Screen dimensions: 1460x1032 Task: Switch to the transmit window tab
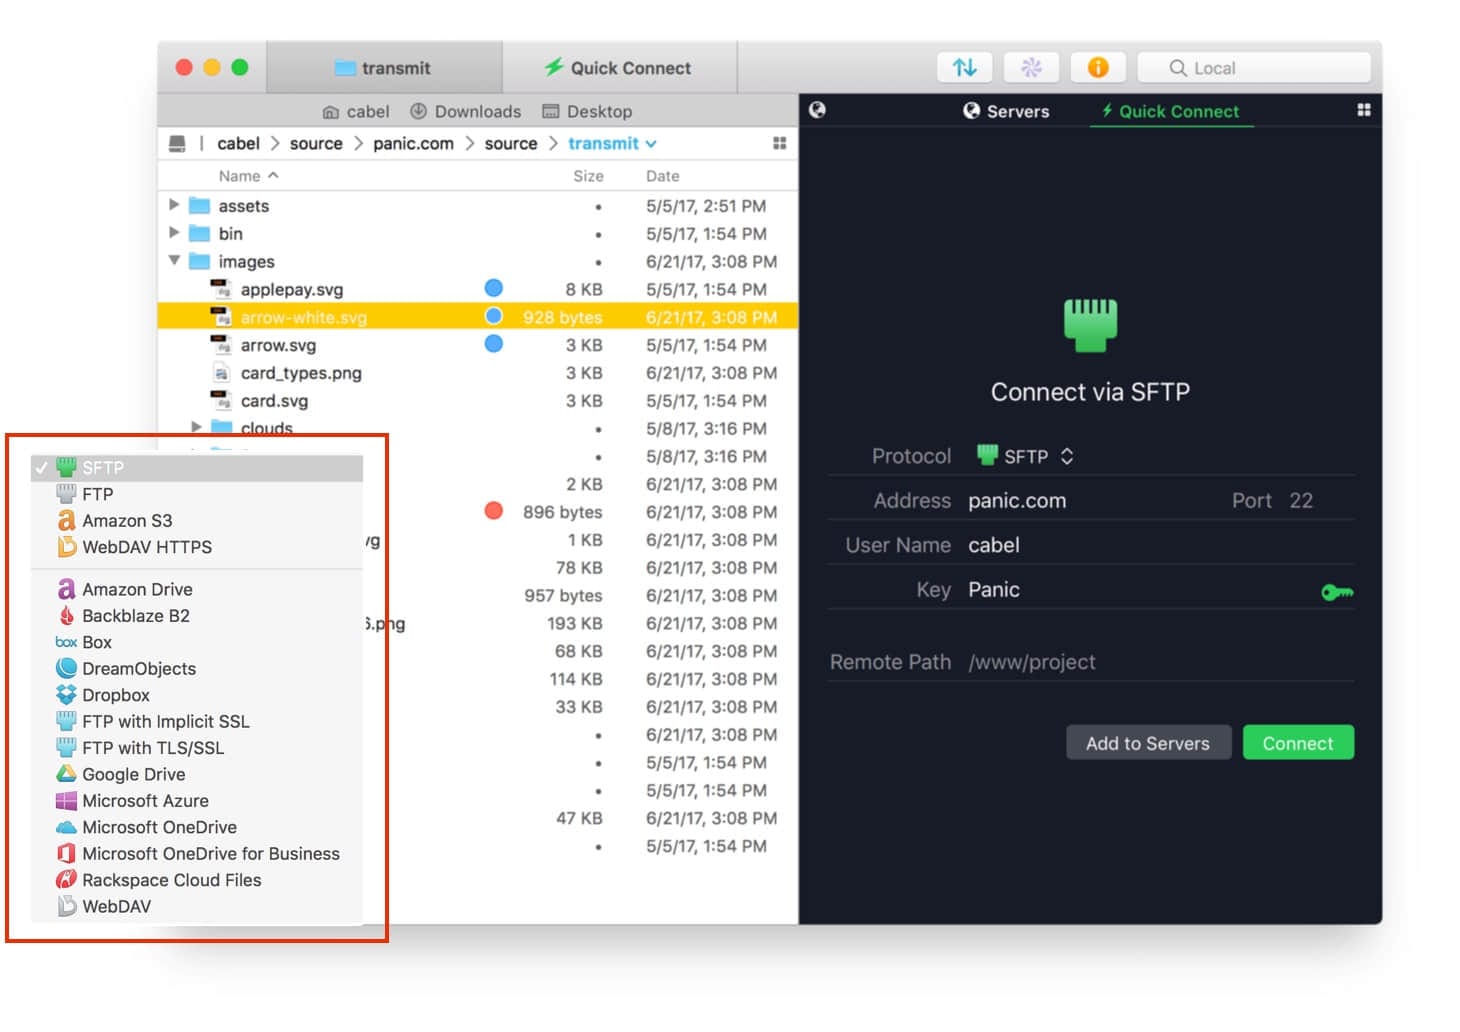pos(384,68)
